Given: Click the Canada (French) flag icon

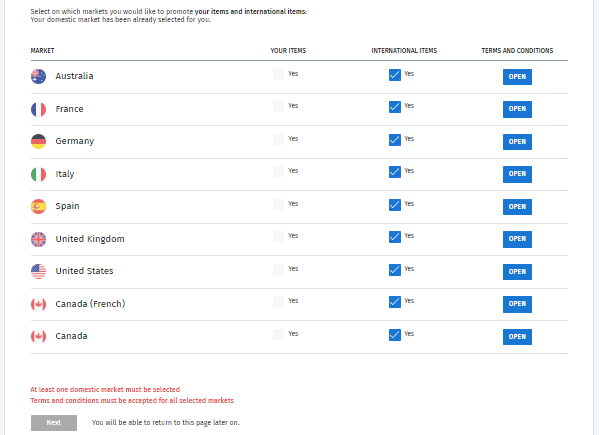Looking at the screenshot, I should 38,304.
